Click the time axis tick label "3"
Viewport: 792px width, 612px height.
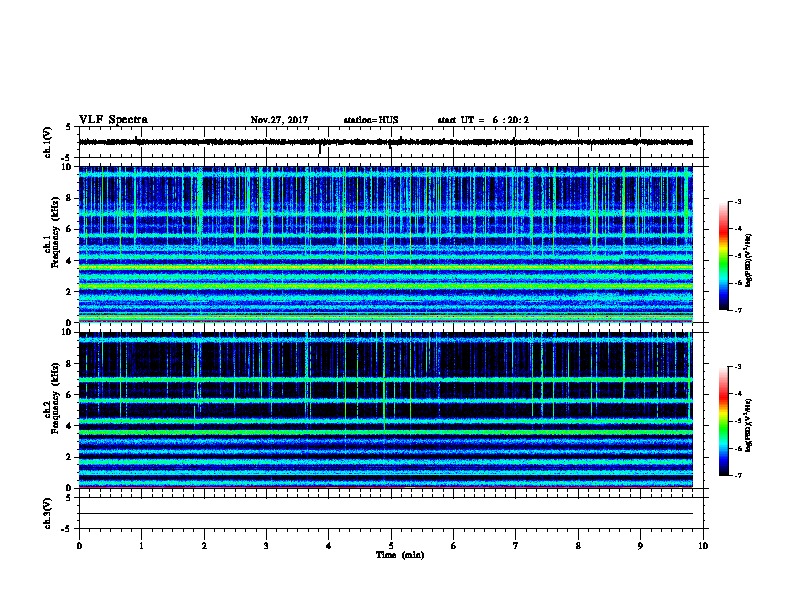click(266, 546)
